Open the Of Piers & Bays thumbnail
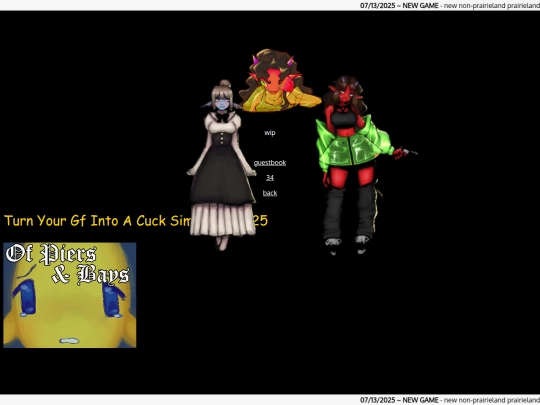 tap(70, 295)
